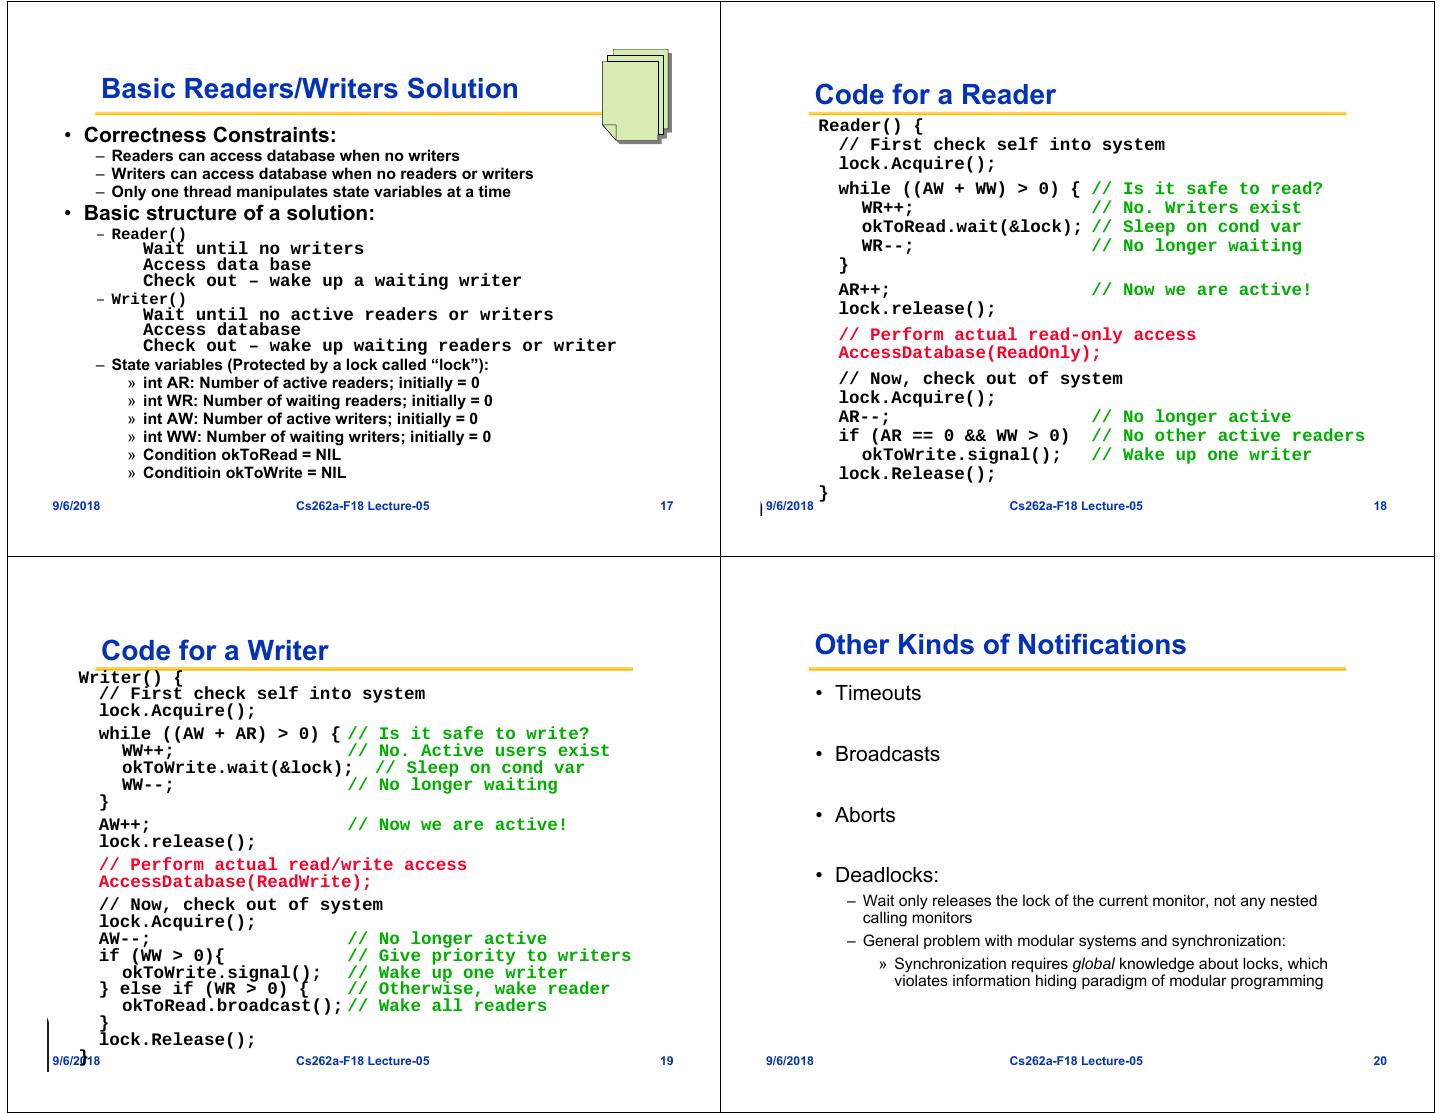1440x1113 pixels.
Task: Click the 'Timeouts' bullet point
Action: (877, 693)
